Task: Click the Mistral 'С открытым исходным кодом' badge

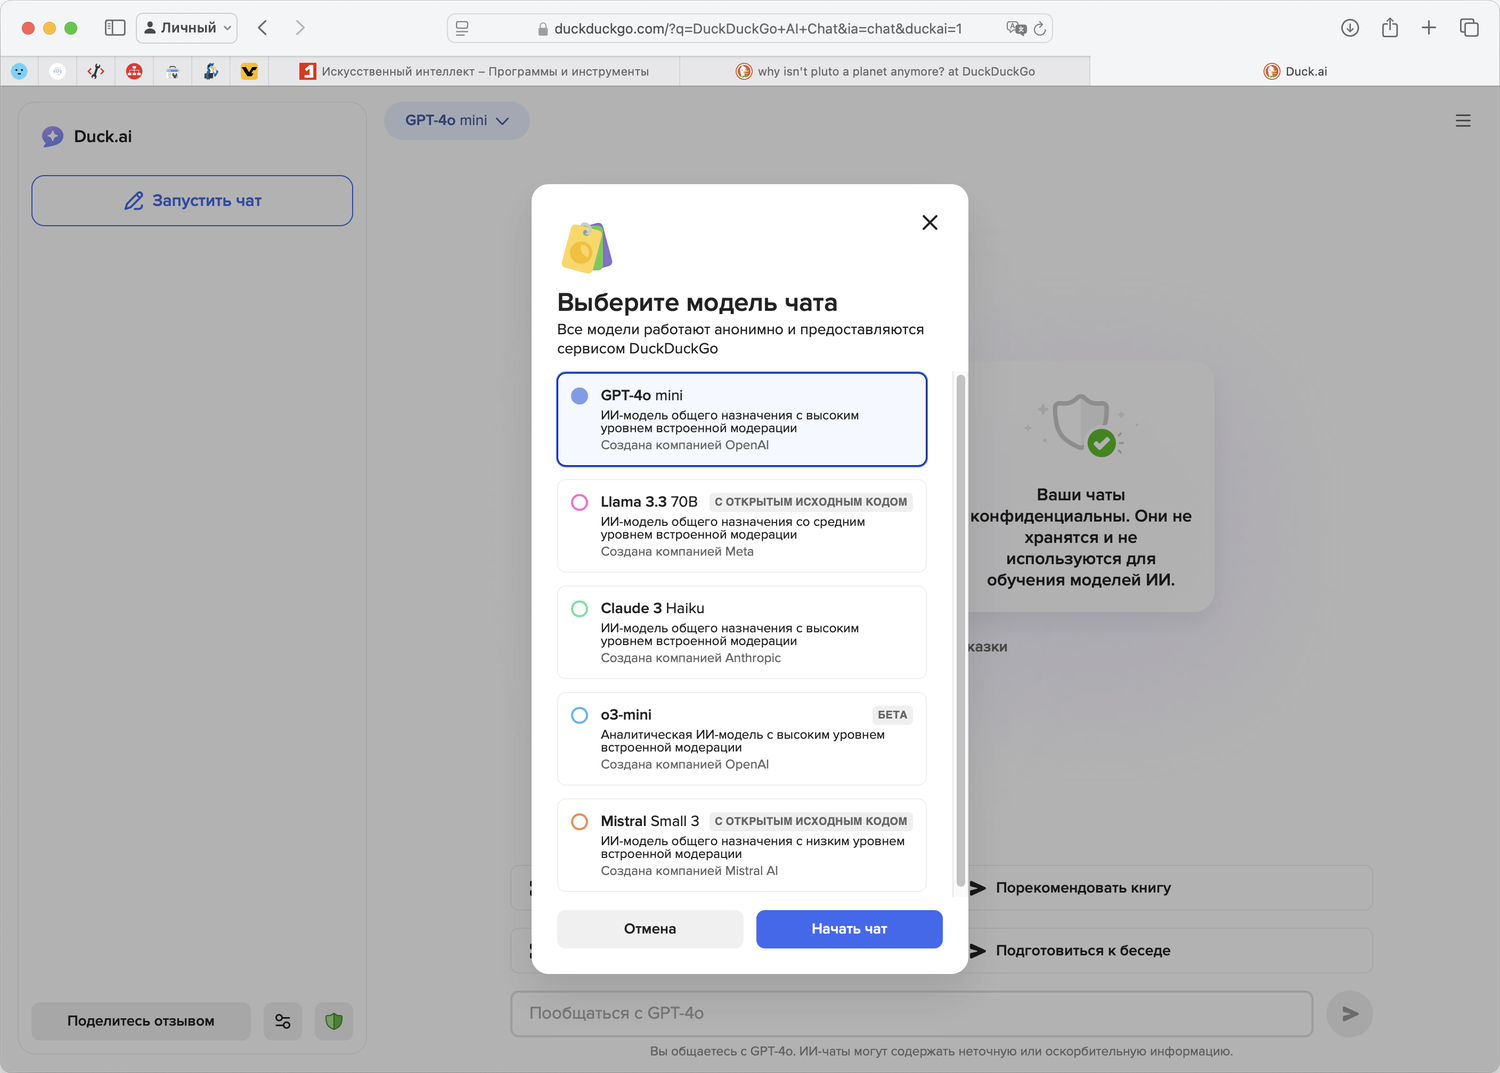Action: [811, 822]
